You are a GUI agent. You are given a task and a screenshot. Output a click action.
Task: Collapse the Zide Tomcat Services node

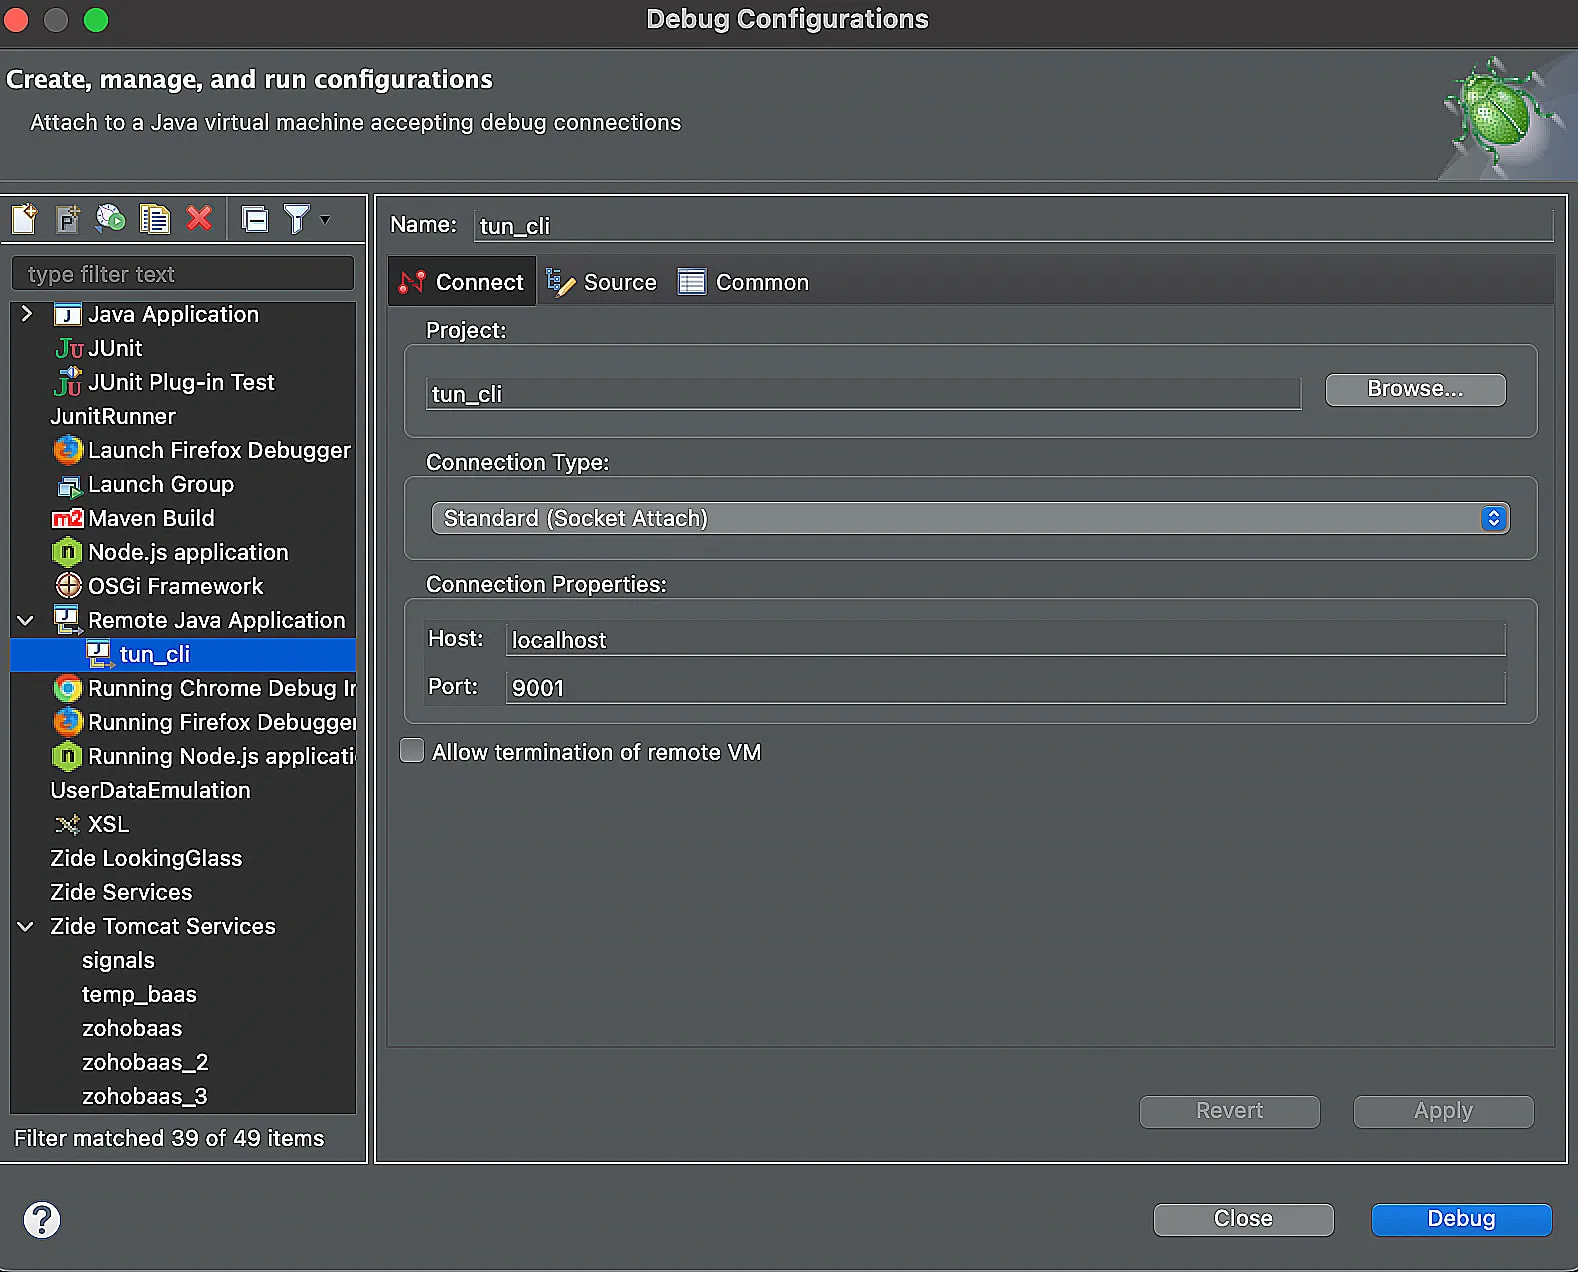(x=26, y=926)
